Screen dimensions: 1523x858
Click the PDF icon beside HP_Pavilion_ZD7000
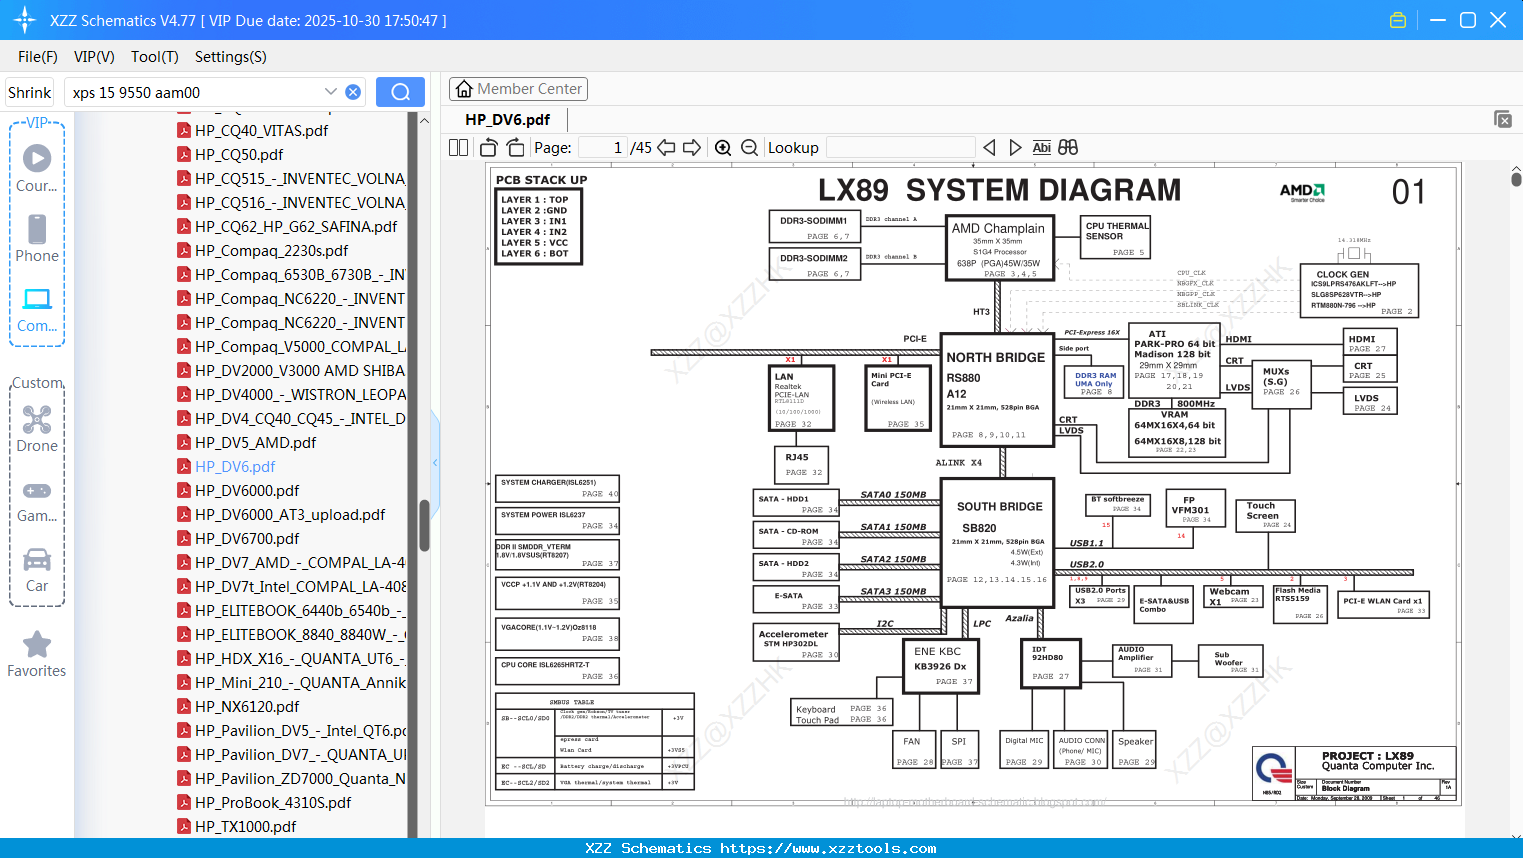coord(184,778)
